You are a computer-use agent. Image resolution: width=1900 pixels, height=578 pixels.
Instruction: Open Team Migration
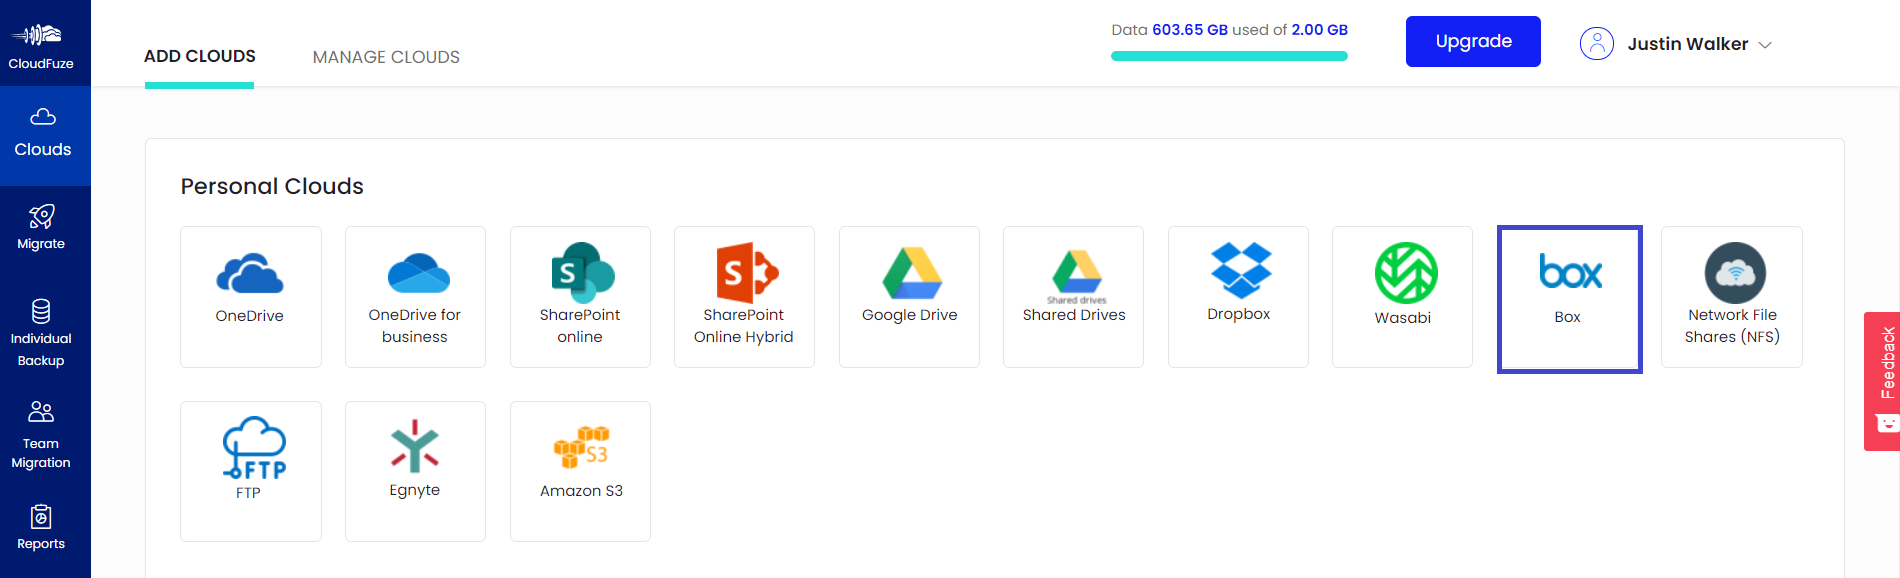[x=41, y=435]
